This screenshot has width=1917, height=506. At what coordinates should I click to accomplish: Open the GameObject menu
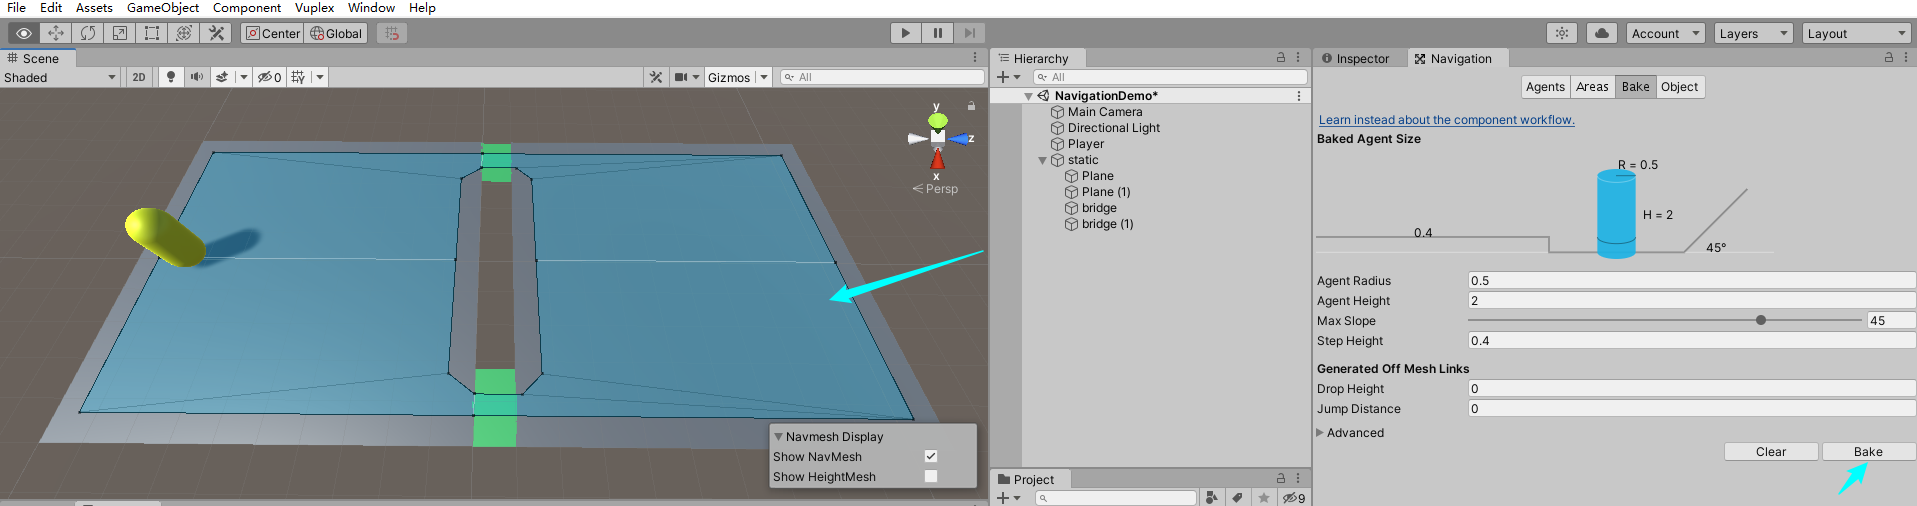pyautogui.click(x=163, y=8)
